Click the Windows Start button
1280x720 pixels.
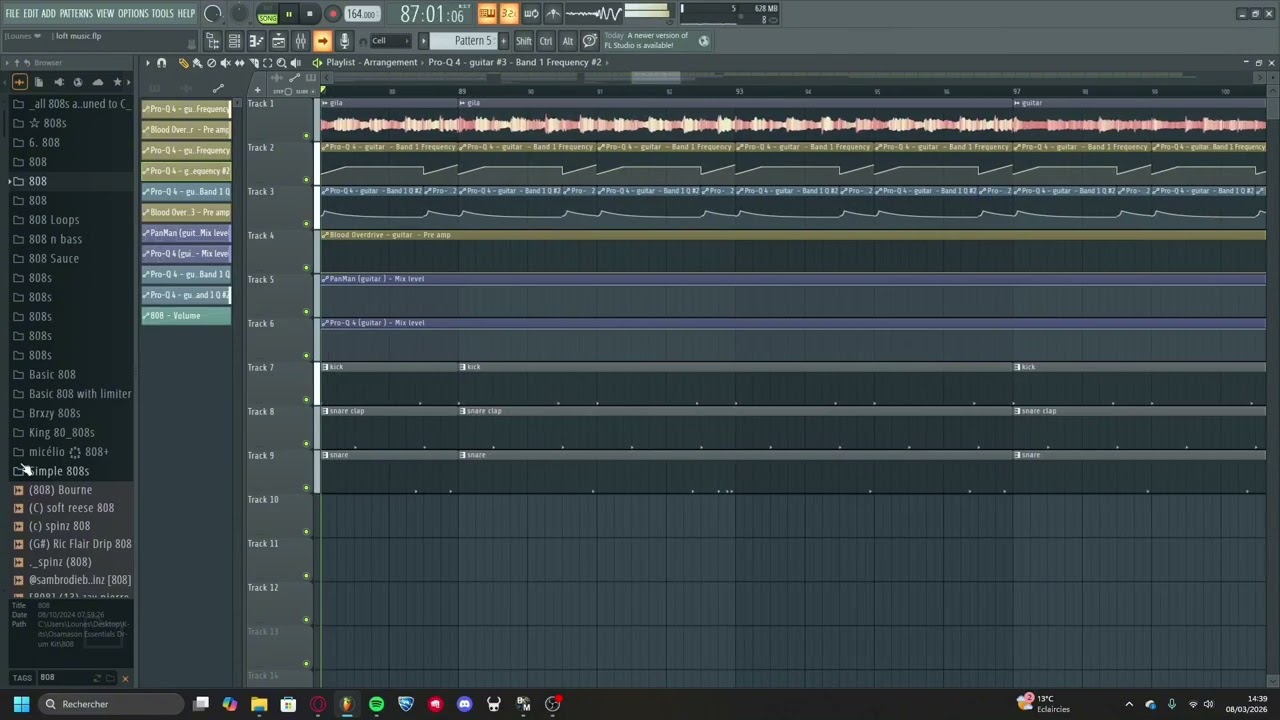21,704
